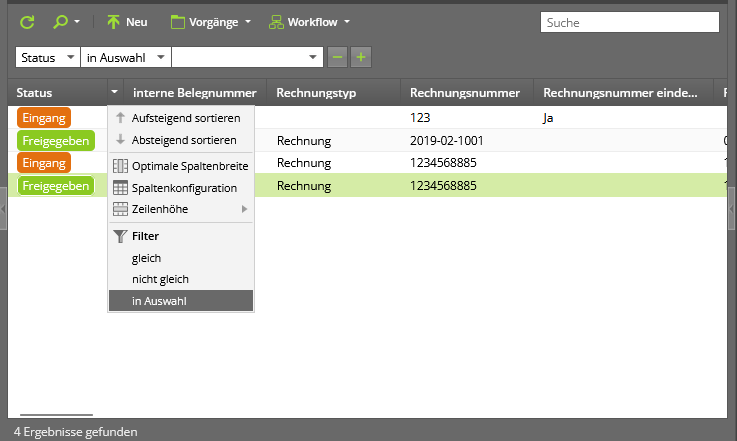Open the empty filter value combo box

[247, 57]
